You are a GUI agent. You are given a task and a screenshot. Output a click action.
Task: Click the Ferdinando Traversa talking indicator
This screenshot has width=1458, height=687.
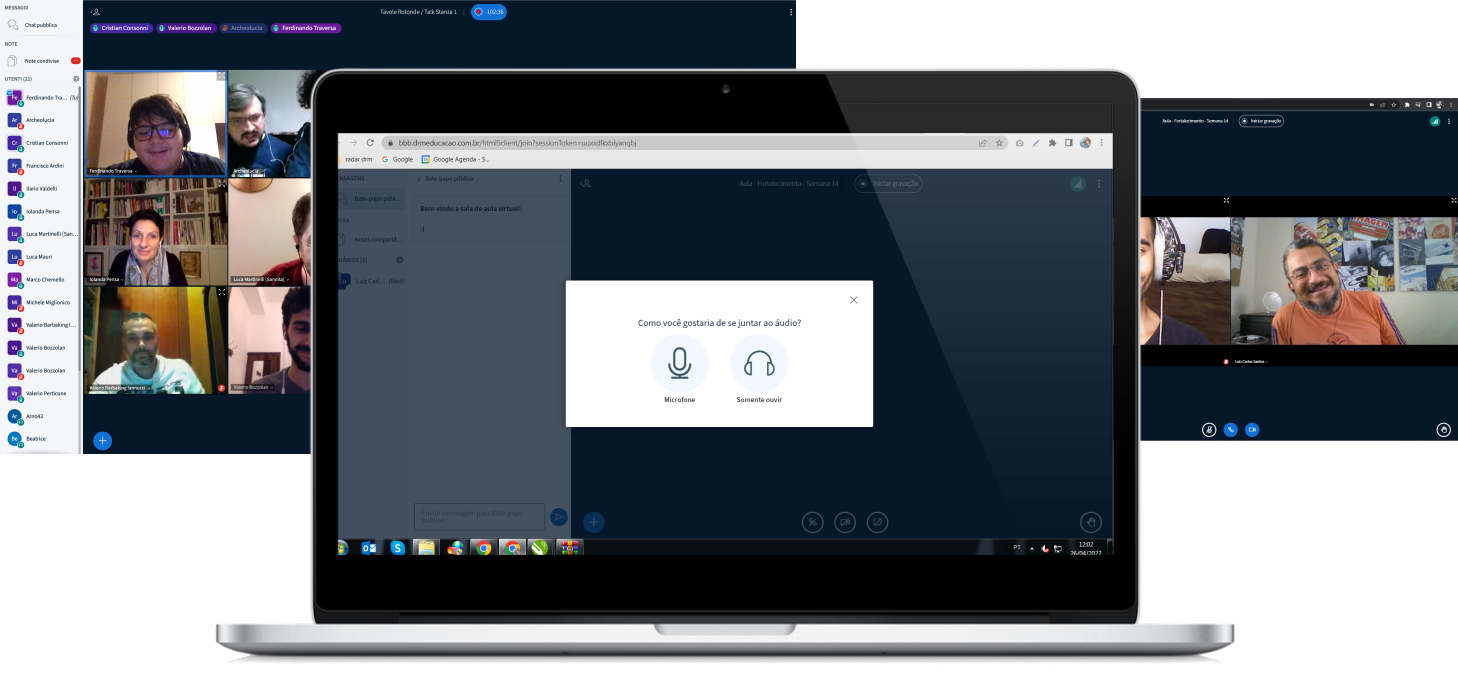click(305, 28)
